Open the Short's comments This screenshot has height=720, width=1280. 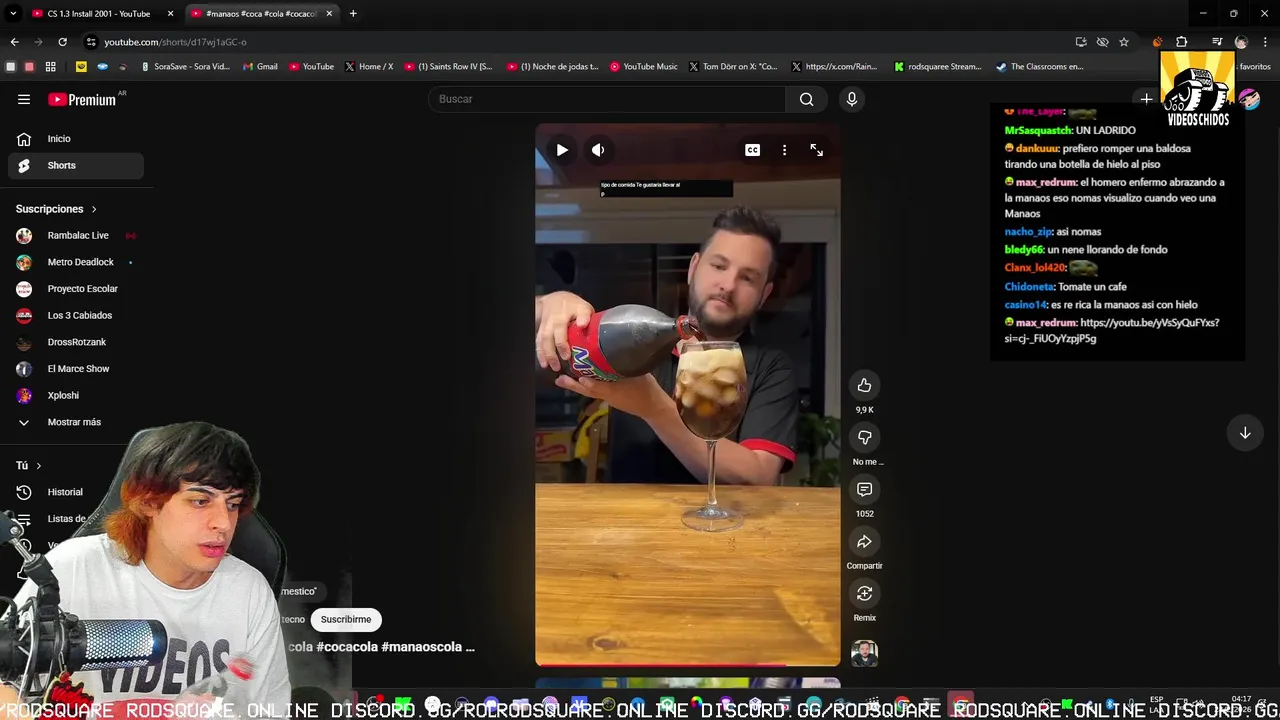point(864,489)
